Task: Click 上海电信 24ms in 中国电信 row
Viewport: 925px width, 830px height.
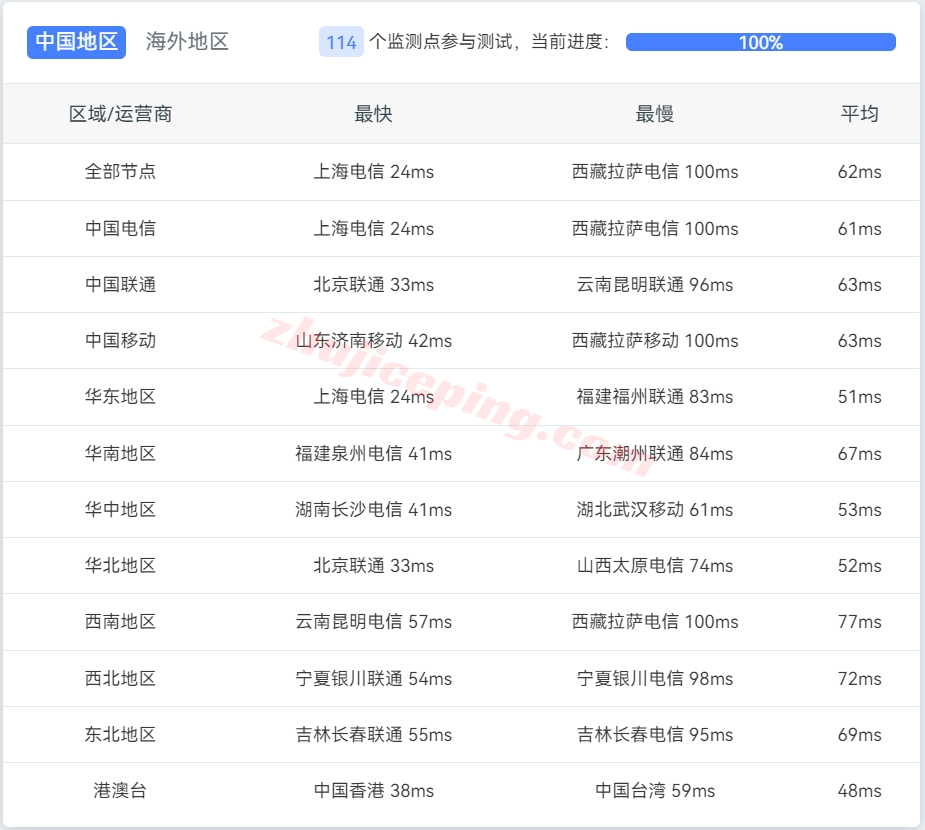Action: tap(373, 228)
